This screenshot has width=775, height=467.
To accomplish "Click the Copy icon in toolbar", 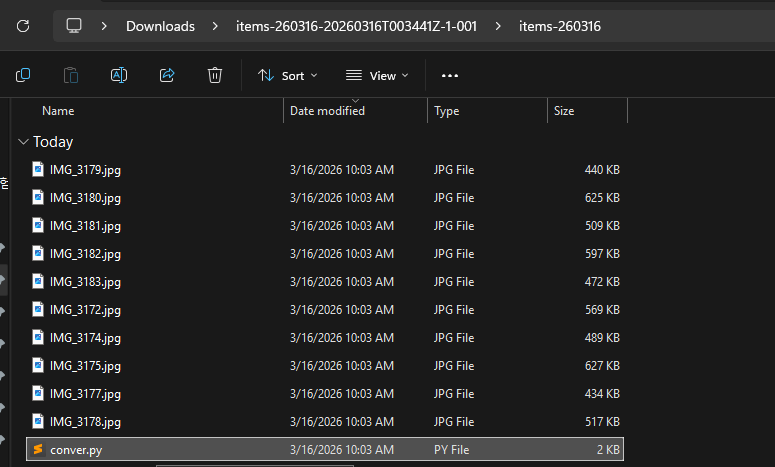I will pyautogui.click(x=23, y=75).
